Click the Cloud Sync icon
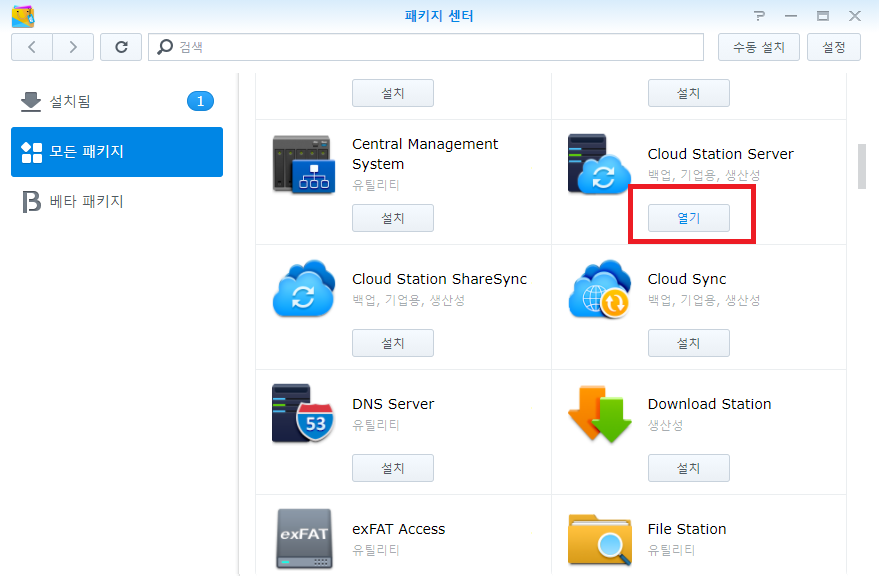The width and height of the screenshot is (879, 576). pos(599,289)
